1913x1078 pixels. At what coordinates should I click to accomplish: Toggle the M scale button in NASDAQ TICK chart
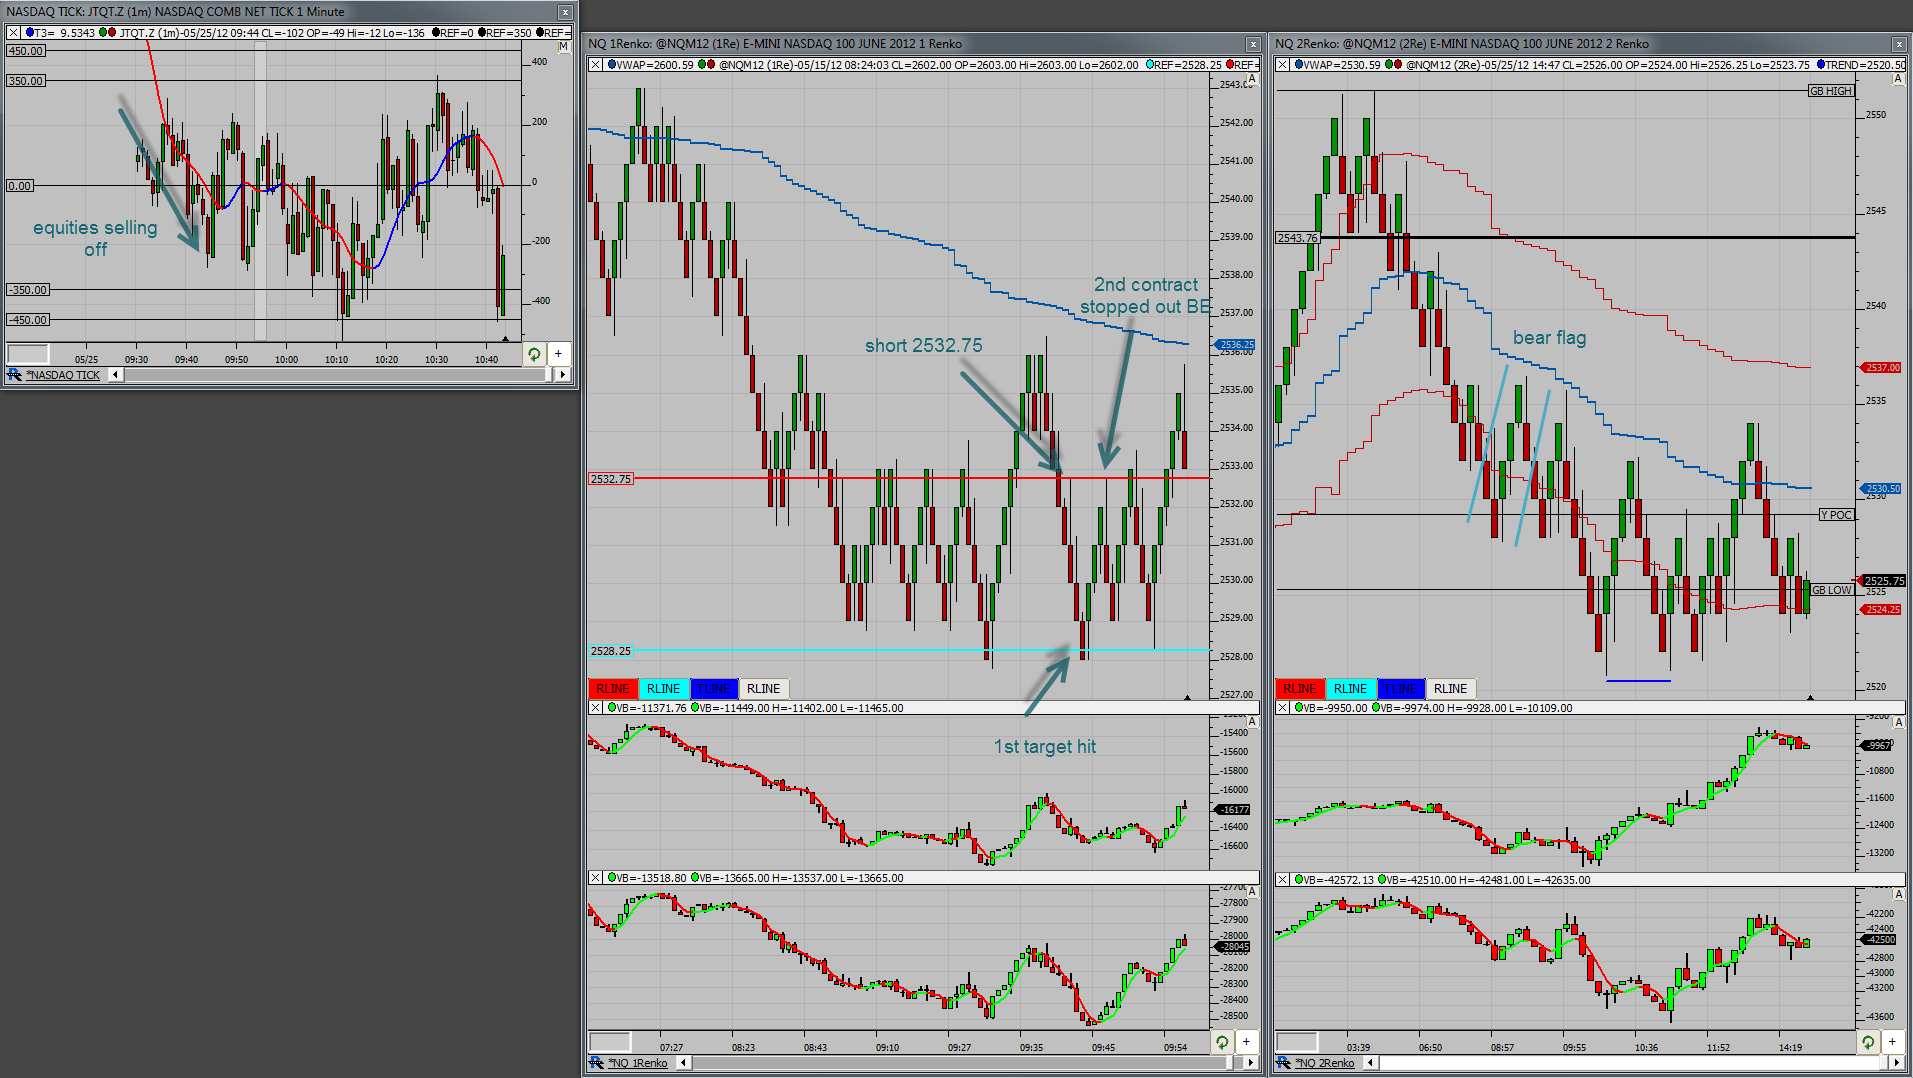563,46
